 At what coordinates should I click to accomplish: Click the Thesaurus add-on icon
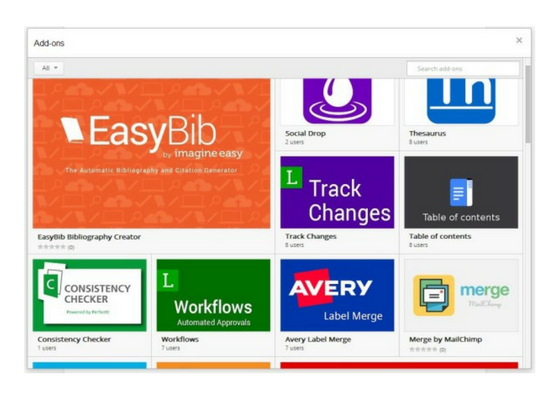(461, 101)
